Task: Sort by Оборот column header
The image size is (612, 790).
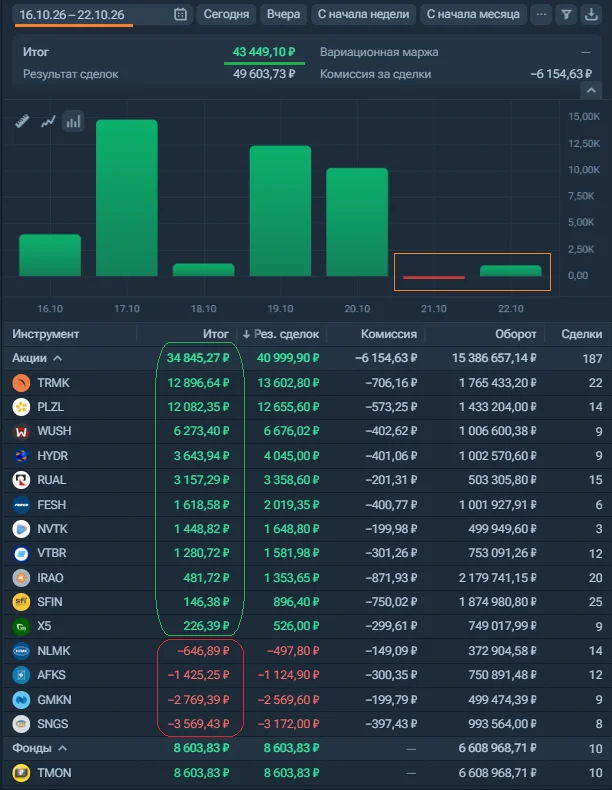Action: click(x=516, y=334)
